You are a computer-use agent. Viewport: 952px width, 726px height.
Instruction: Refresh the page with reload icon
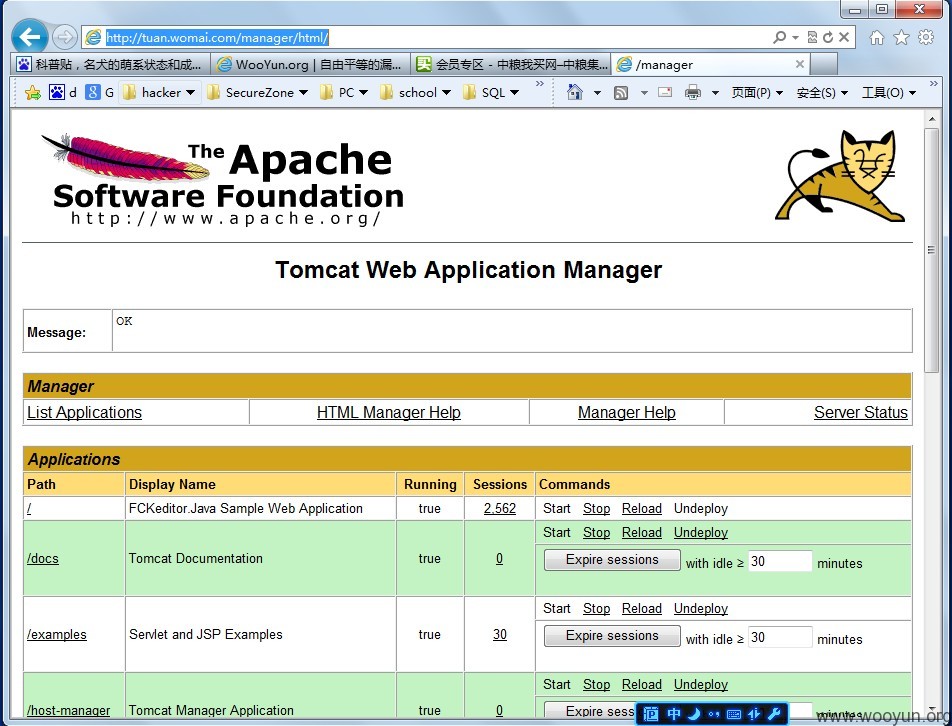[x=828, y=38]
